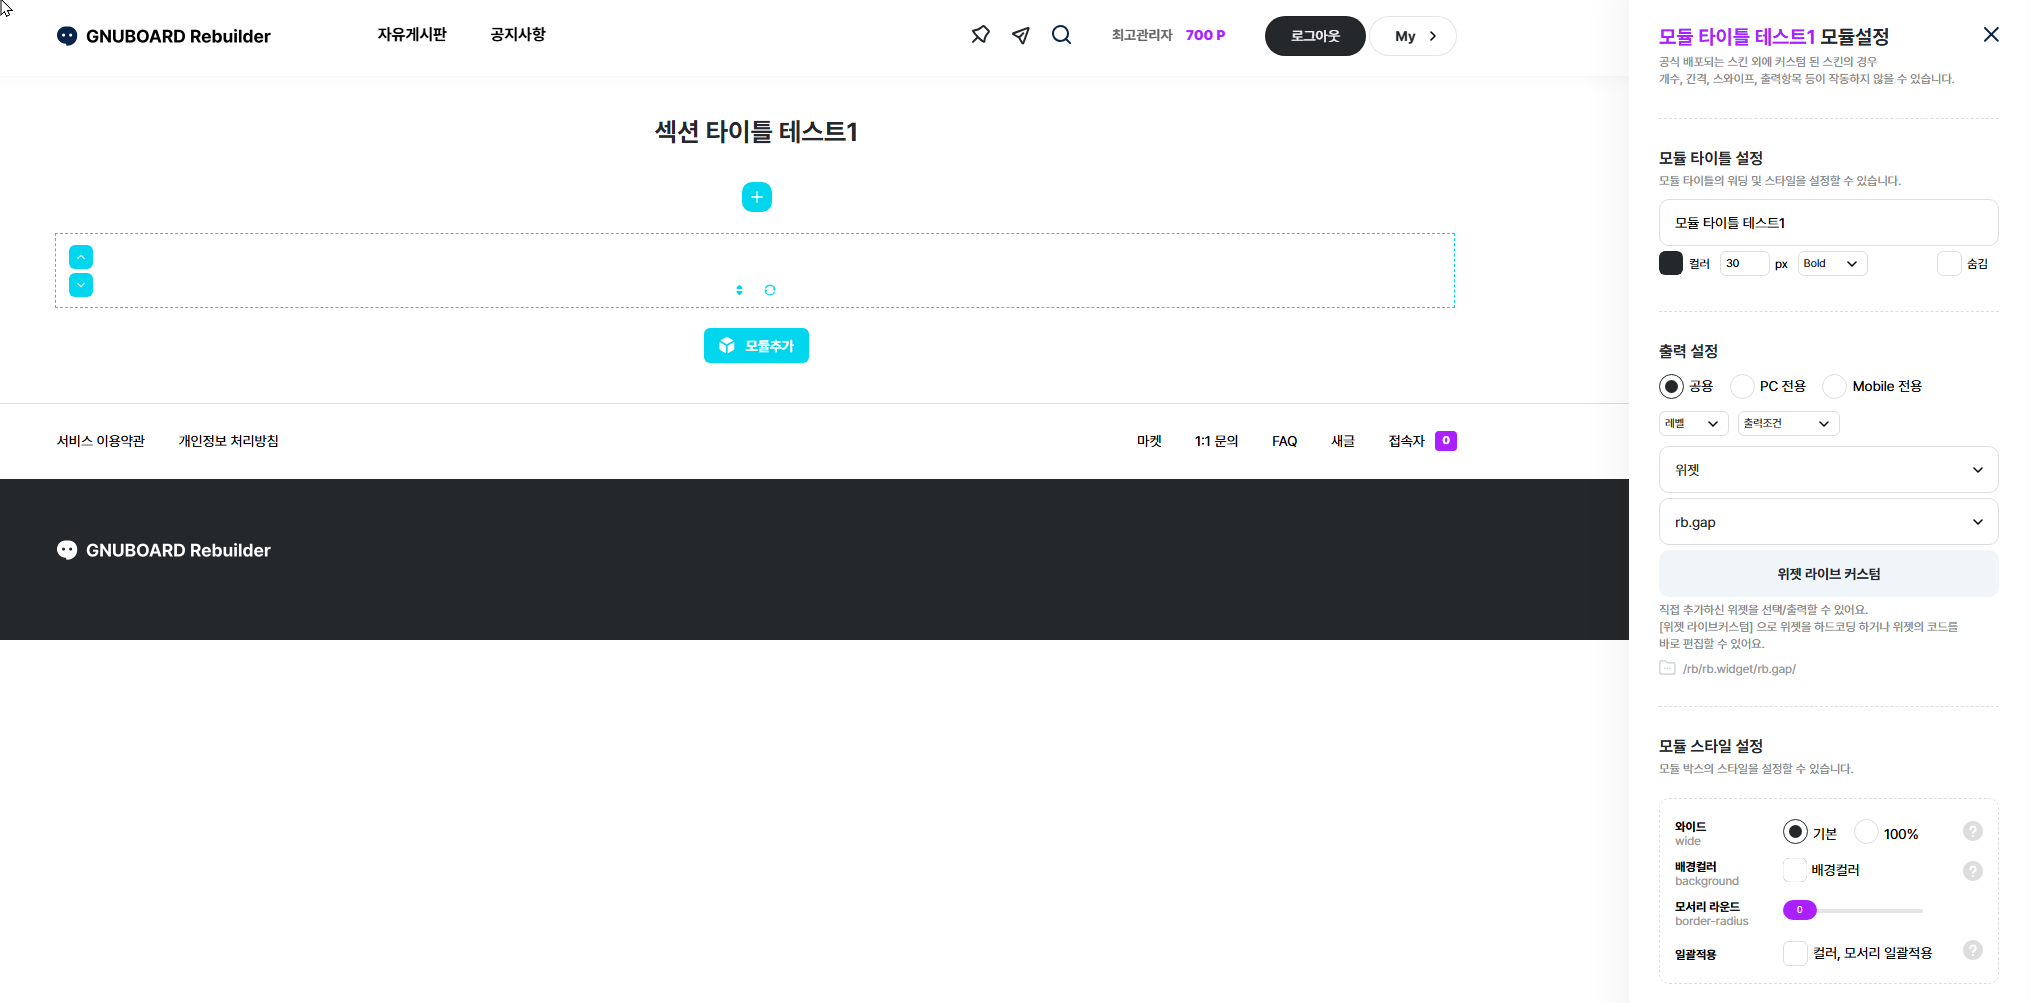Expand the rb.gap widget dropdown

coord(1828,522)
